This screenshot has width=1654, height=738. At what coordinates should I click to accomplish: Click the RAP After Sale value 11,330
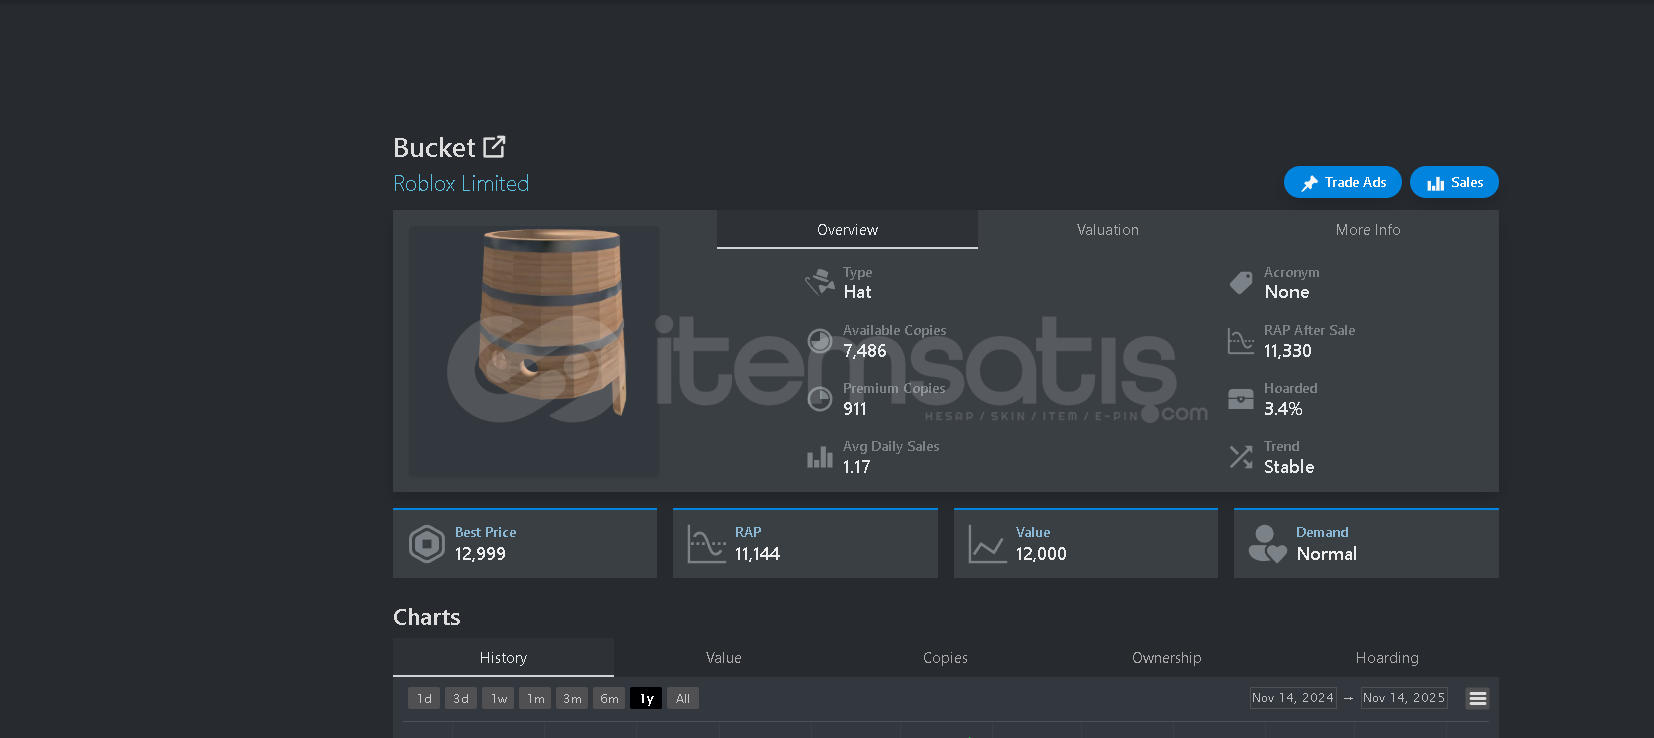pyautogui.click(x=1288, y=351)
